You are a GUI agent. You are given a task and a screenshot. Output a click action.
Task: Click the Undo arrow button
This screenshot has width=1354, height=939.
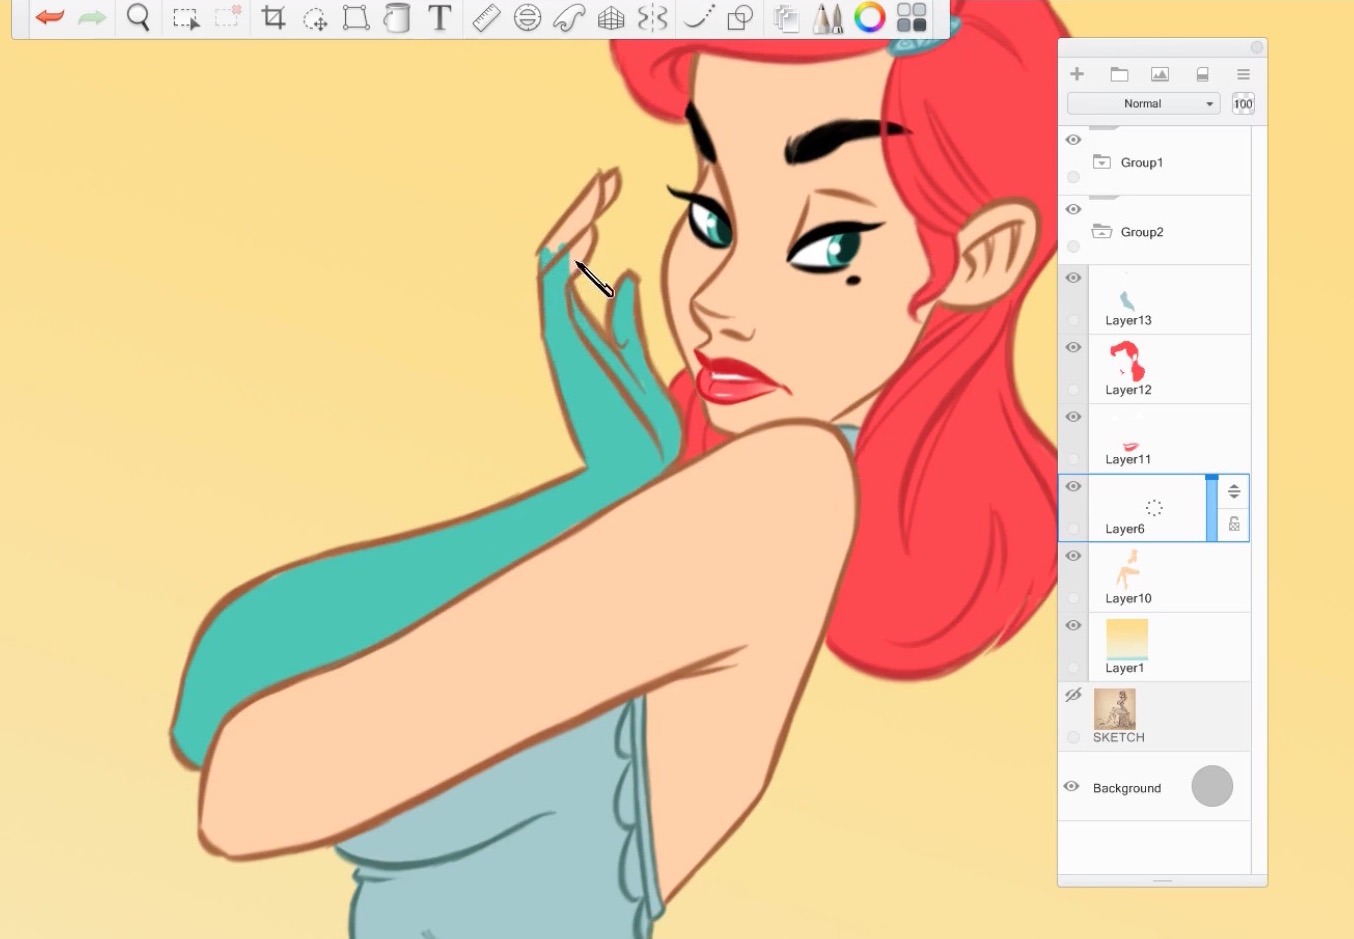48,17
